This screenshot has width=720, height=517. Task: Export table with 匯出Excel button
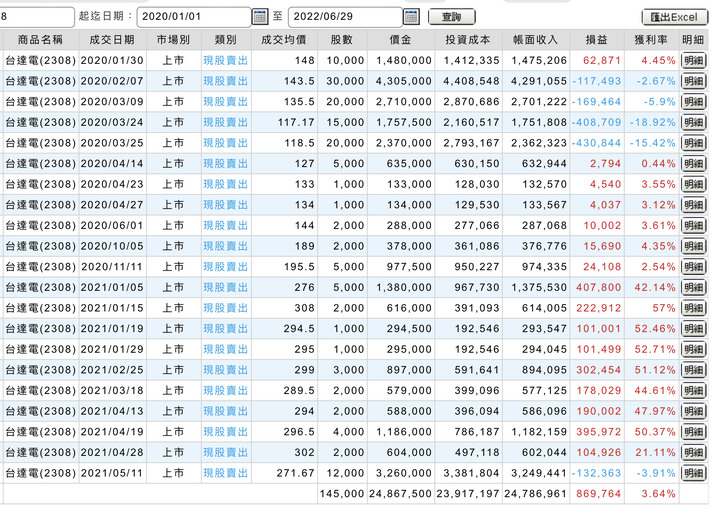(674, 17)
